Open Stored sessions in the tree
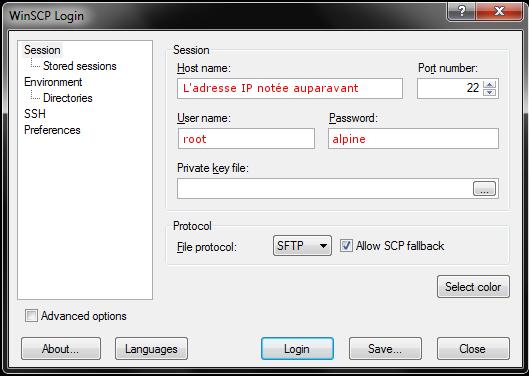The width and height of the screenshot is (529, 376). click(x=80, y=66)
